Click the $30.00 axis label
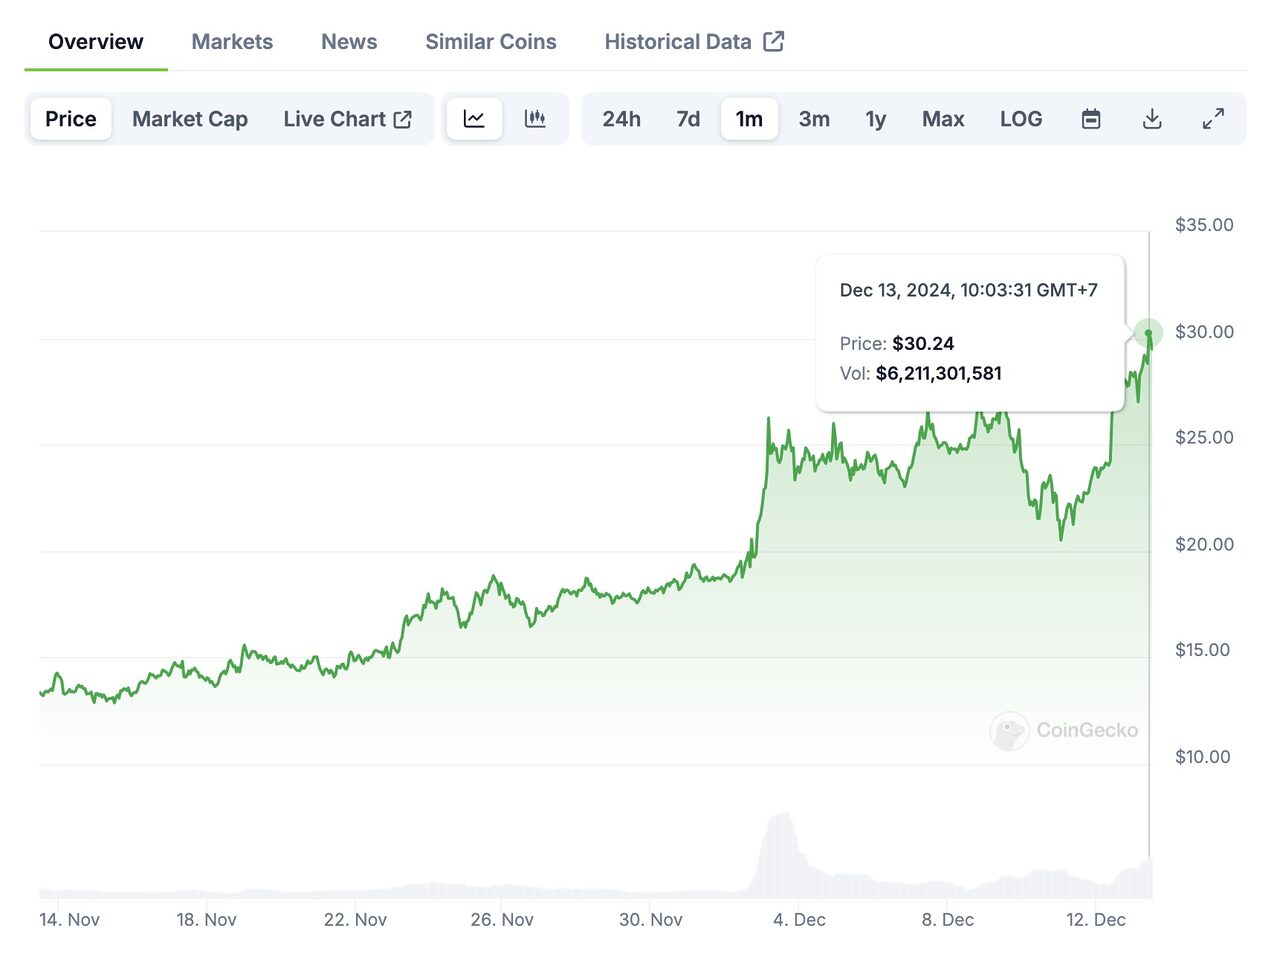This screenshot has width=1280, height=960. [x=1204, y=332]
